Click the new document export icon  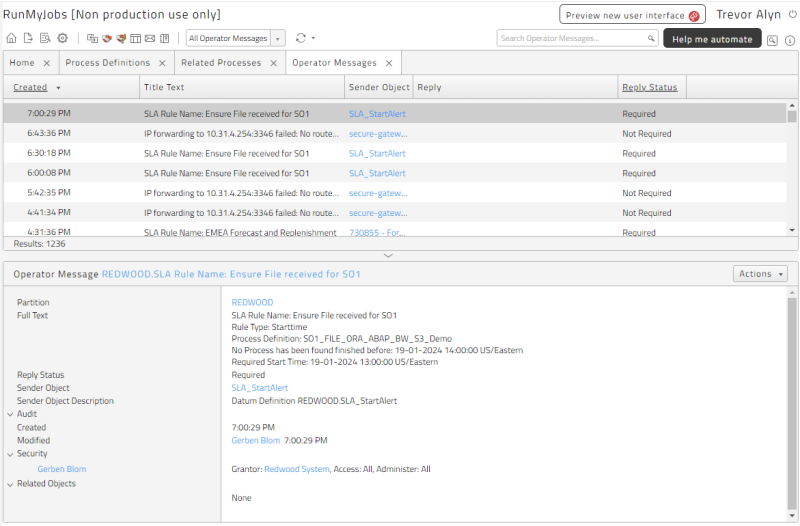(x=28, y=38)
